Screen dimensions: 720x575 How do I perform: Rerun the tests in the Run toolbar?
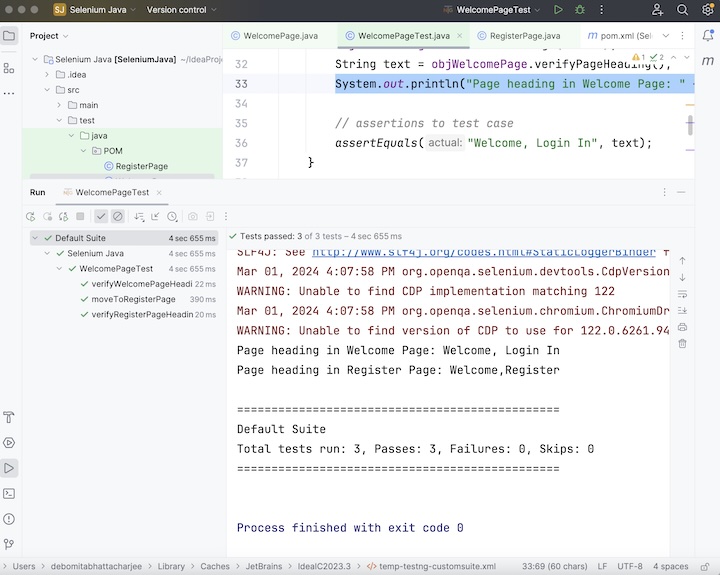click(30, 216)
